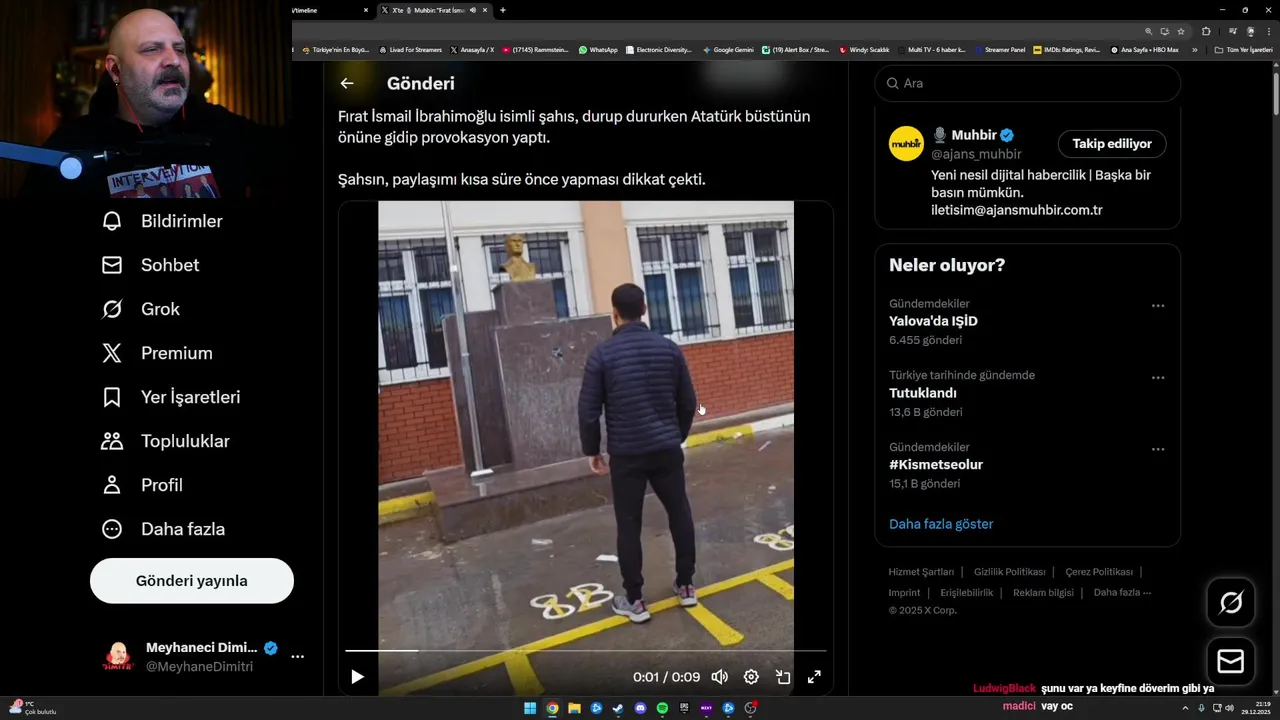Open Yer İşaretleri bookmarks

tap(171, 397)
